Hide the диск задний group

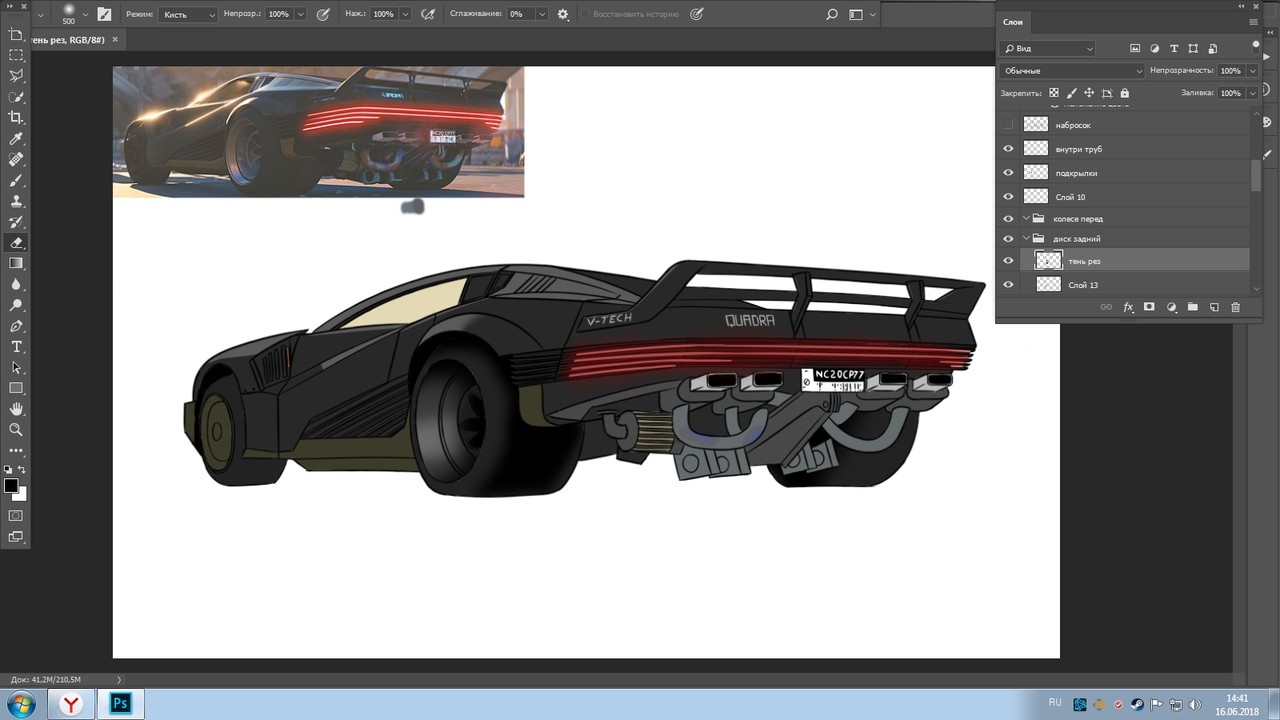[x=1008, y=239]
